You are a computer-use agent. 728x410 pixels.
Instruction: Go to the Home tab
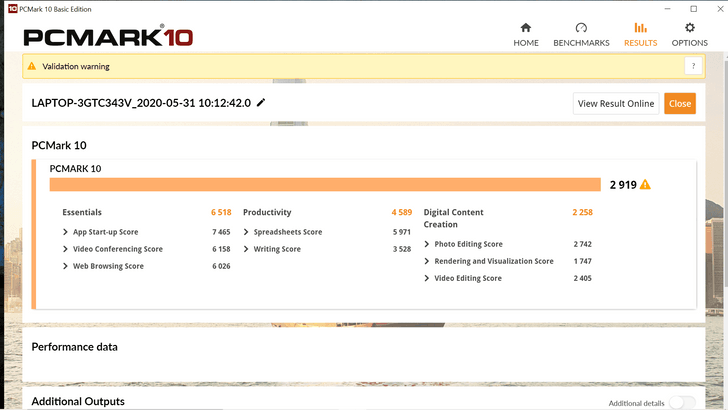[526, 35]
